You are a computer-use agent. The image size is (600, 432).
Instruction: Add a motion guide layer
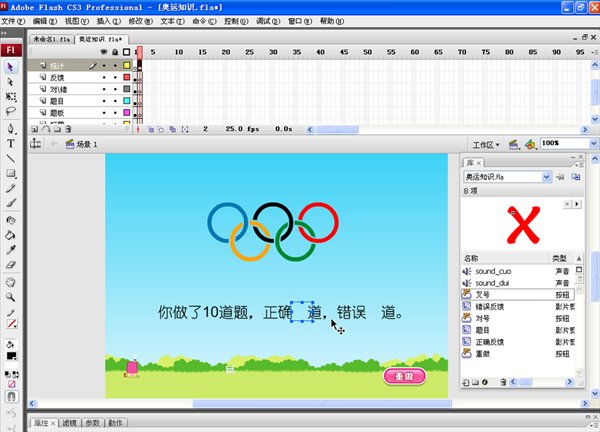pyautogui.click(x=46, y=129)
